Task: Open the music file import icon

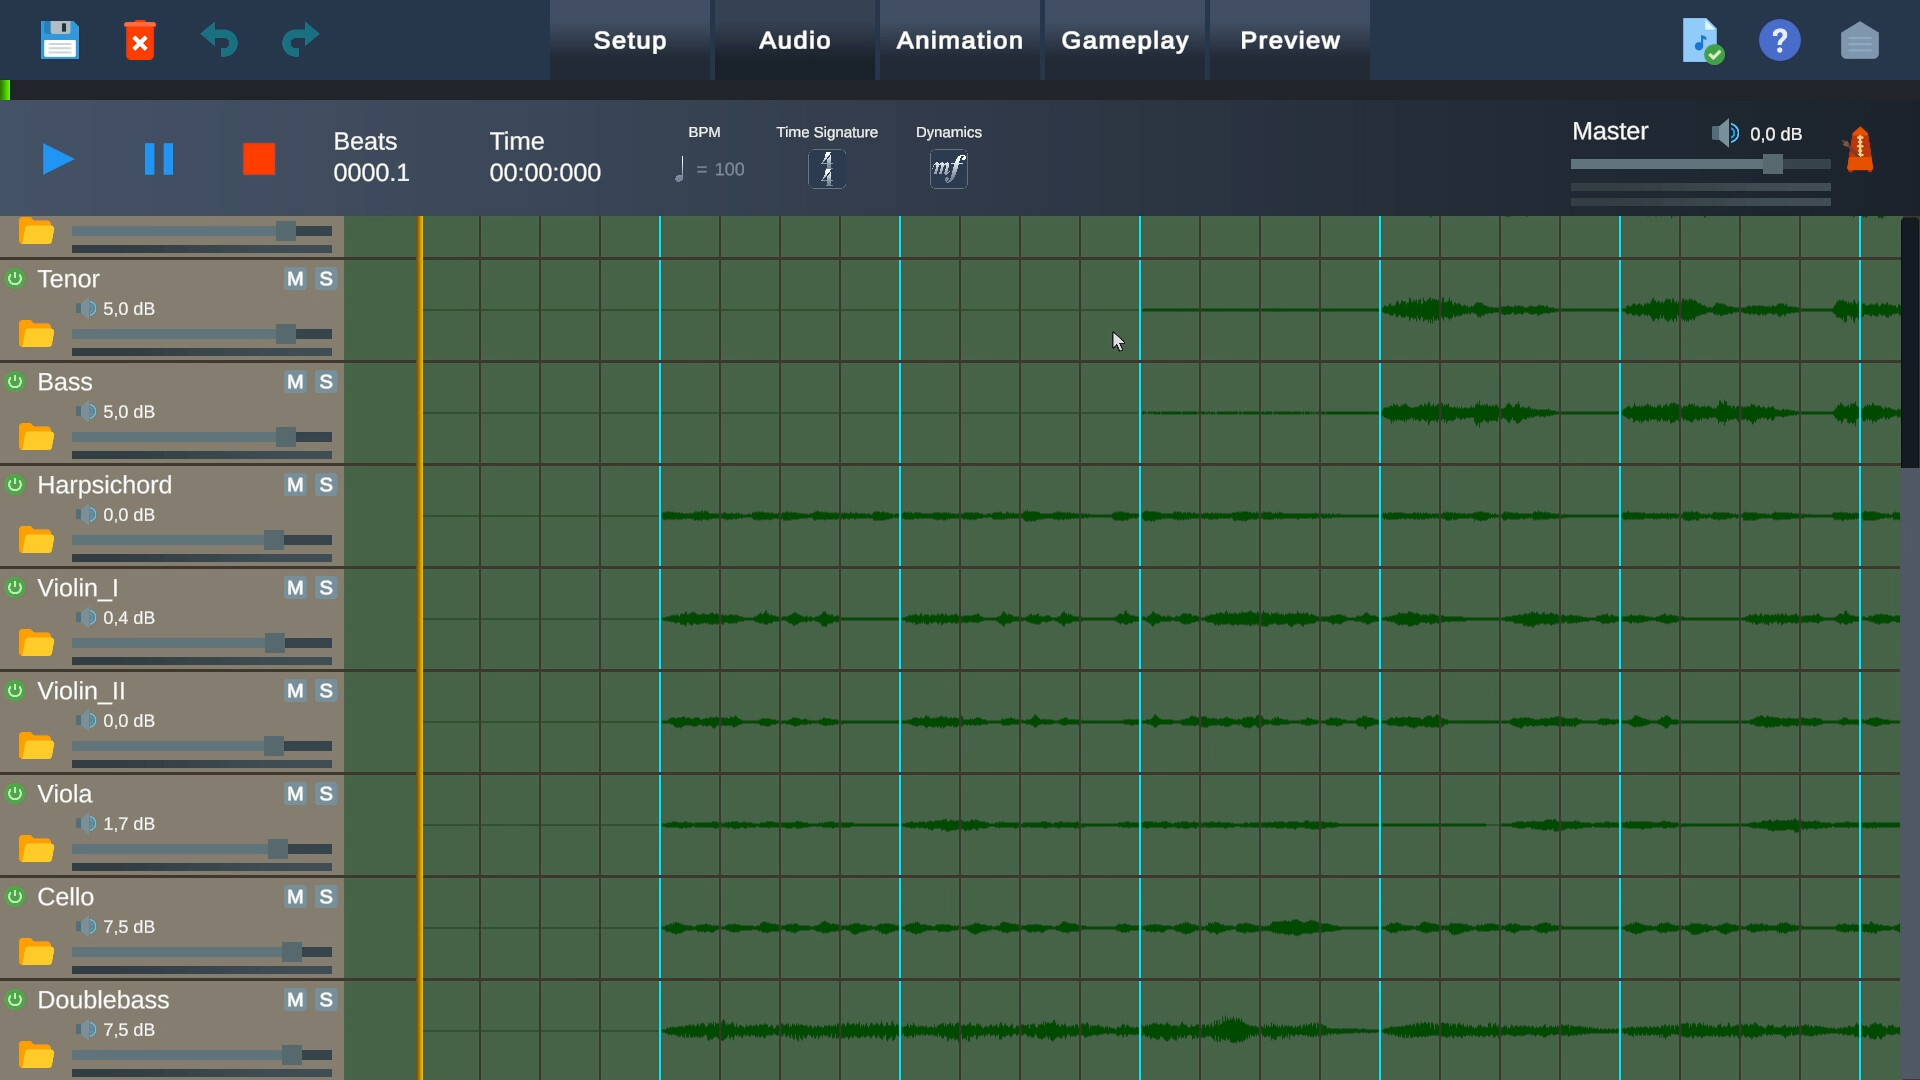Action: click(1701, 40)
